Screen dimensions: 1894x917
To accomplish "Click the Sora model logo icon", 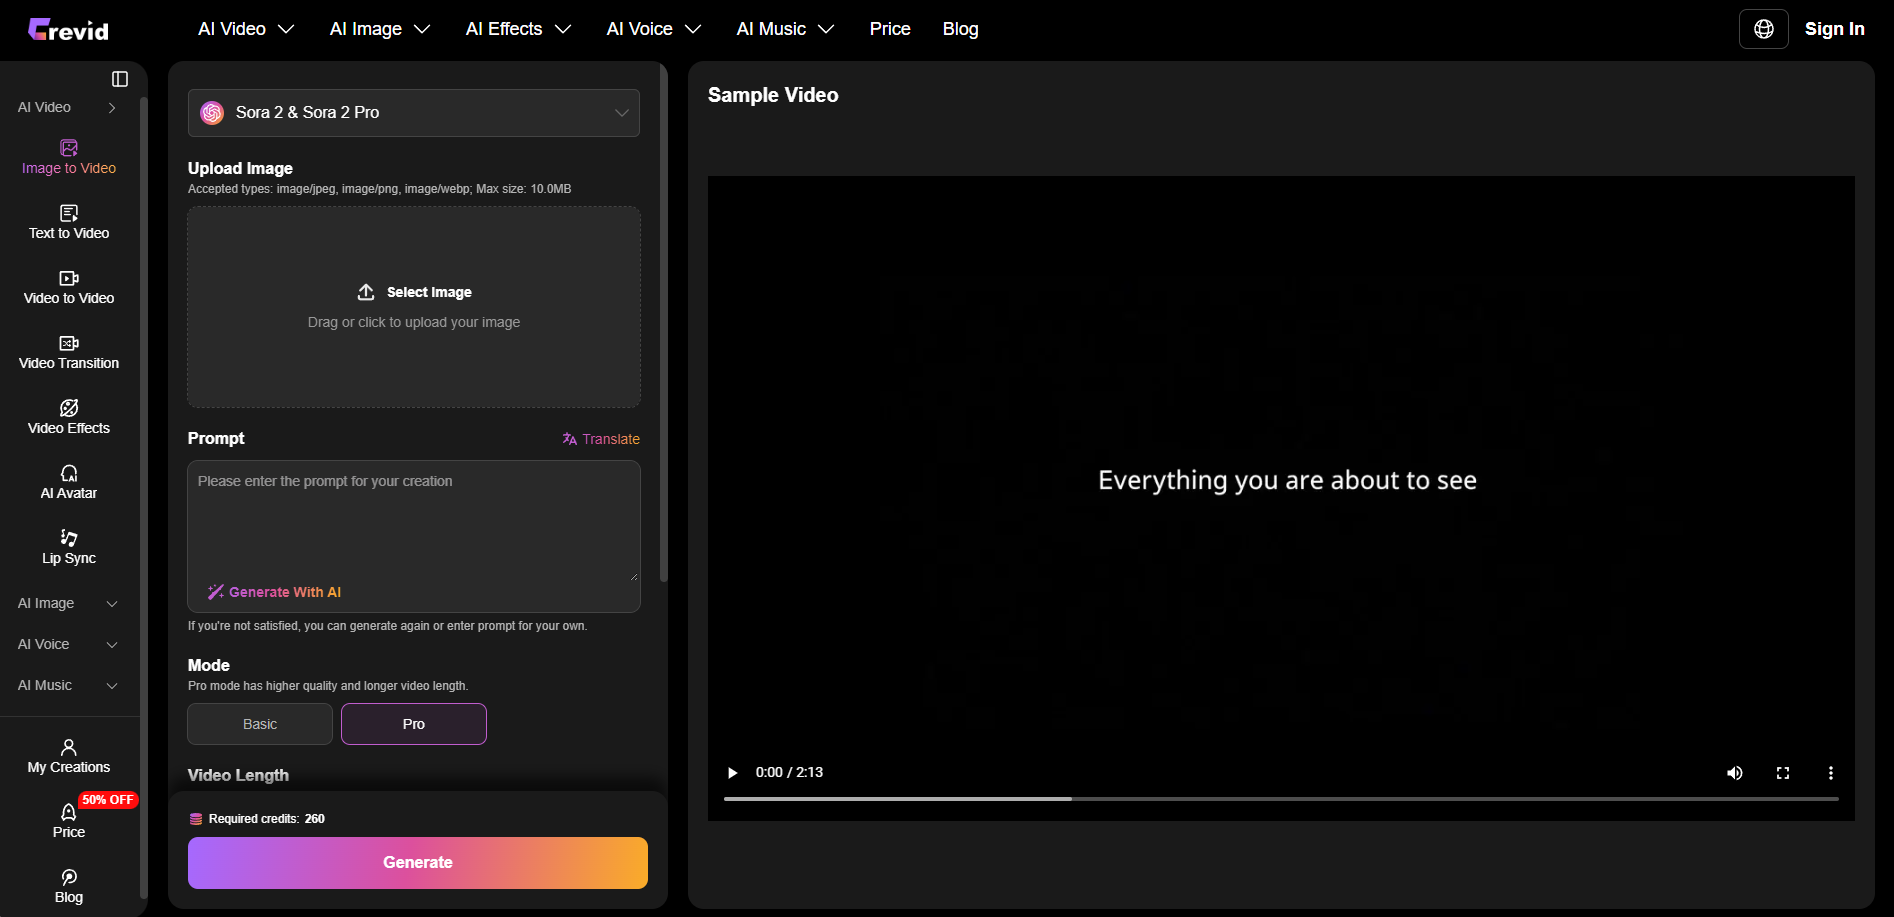I will point(212,113).
